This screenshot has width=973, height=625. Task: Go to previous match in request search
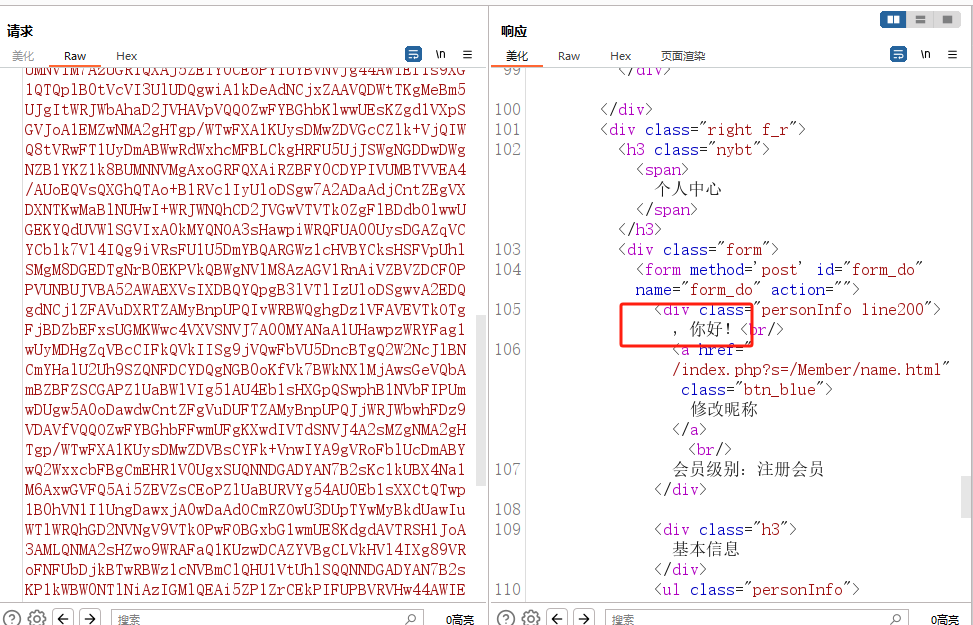(x=64, y=618)
